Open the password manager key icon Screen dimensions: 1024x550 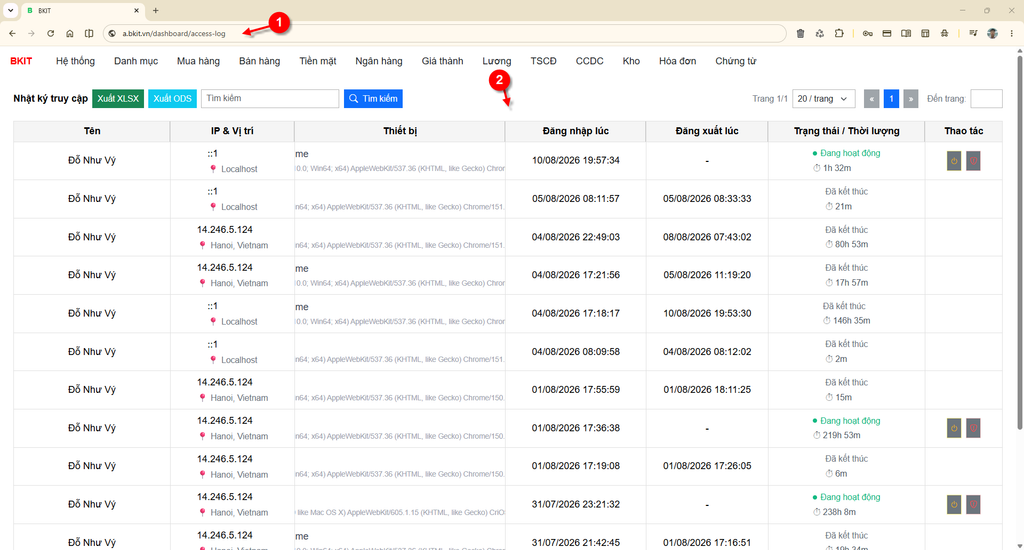pos(867,33)
